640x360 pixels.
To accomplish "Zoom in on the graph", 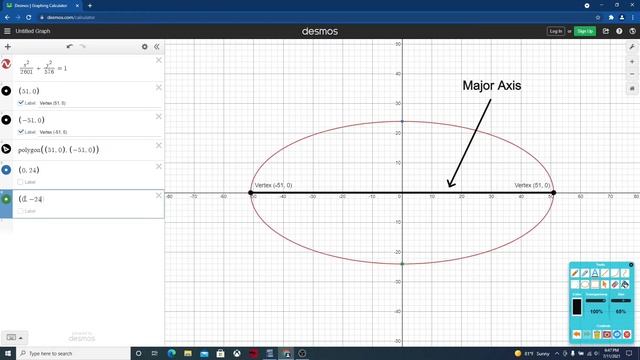I will [632, 62].
